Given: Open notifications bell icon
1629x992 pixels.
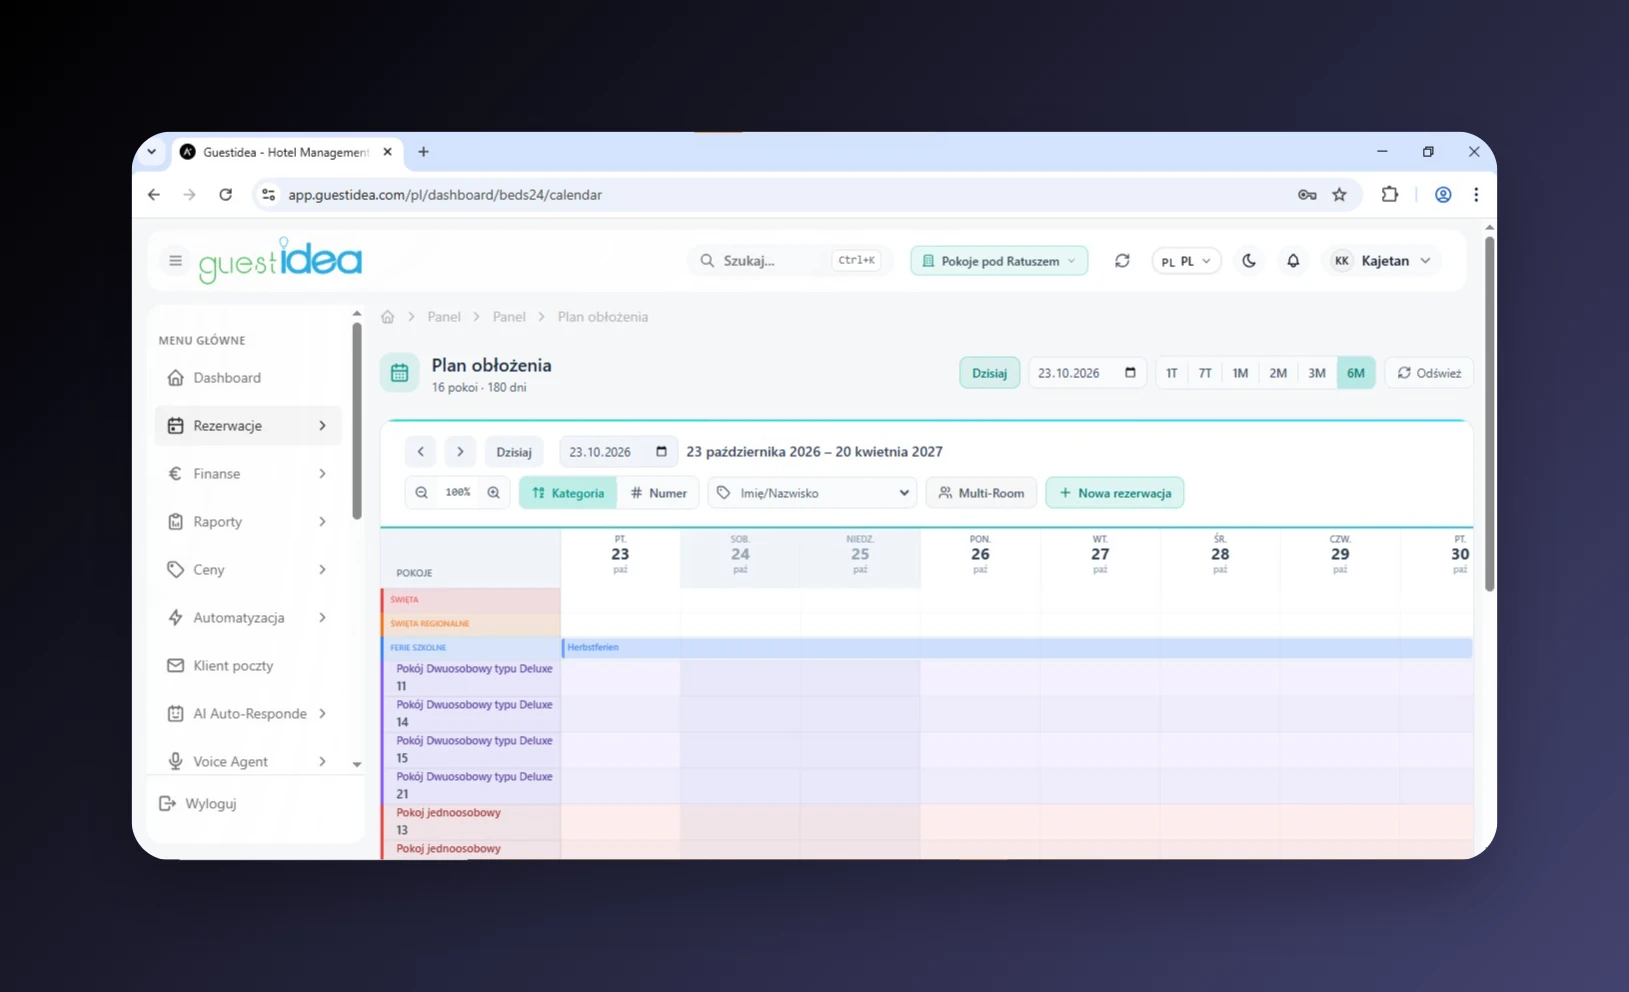Looking at the screenshot, I should coord(1293,261).
